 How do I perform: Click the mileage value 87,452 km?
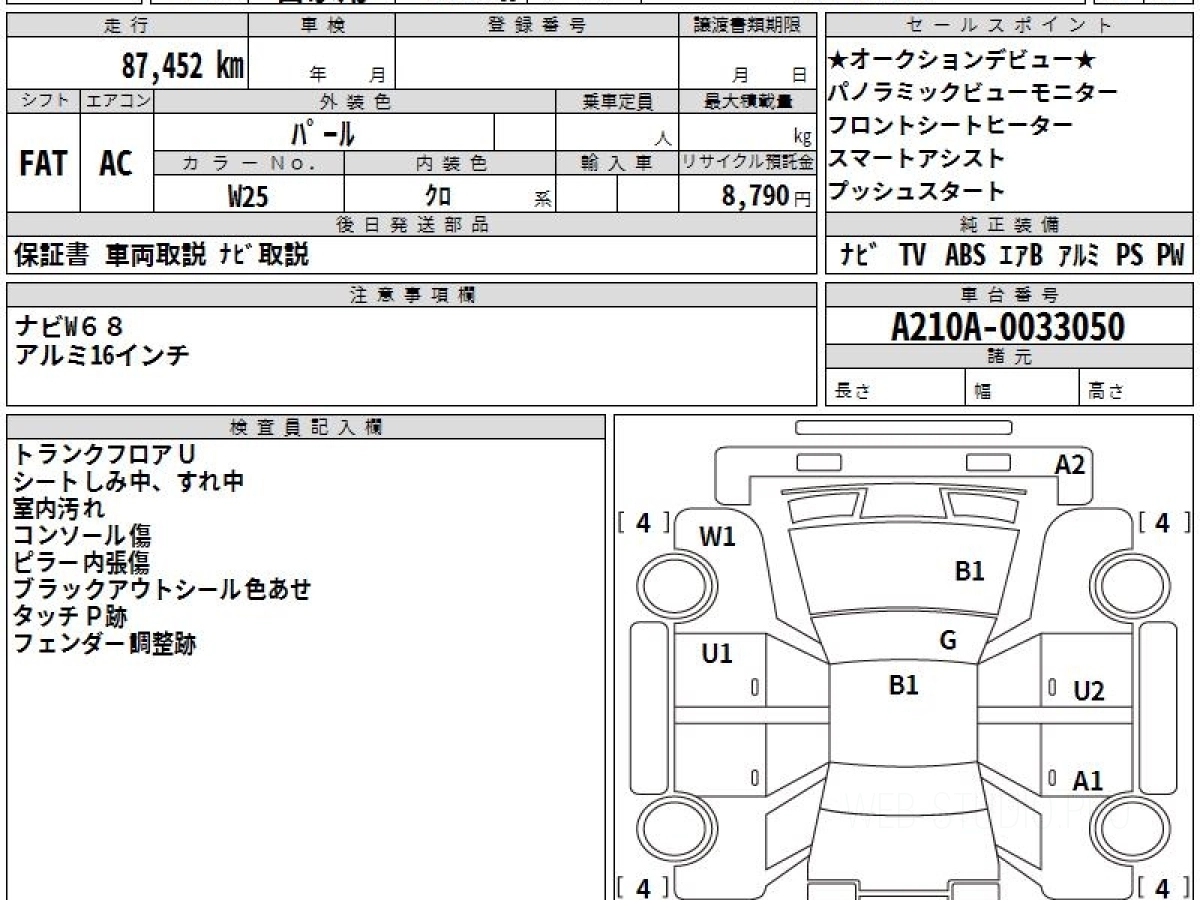[x=183, y=66]
